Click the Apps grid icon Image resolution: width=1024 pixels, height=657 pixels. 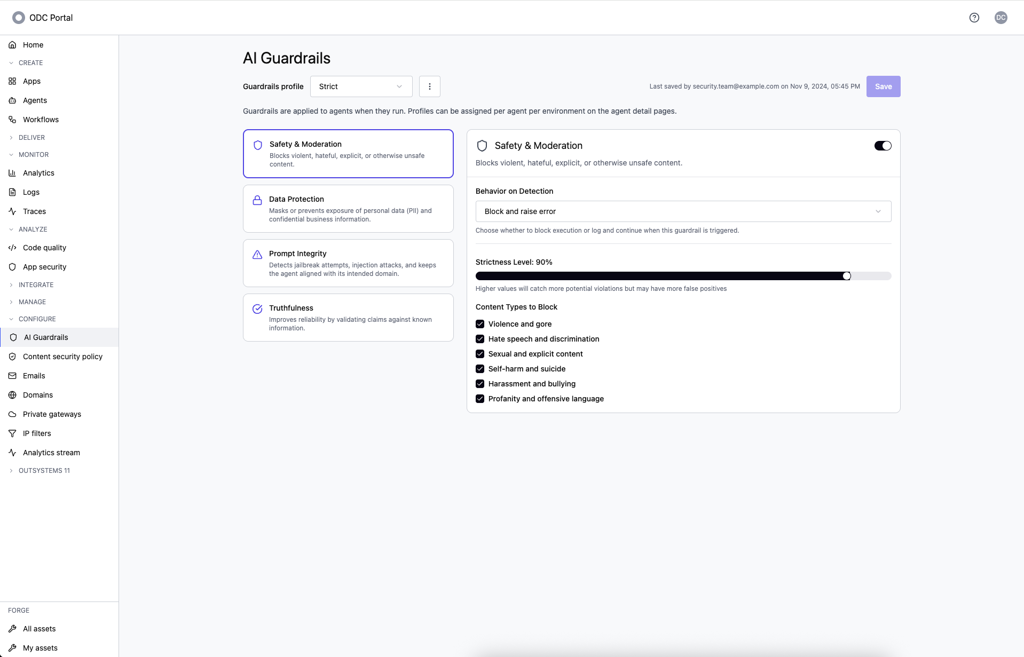click(12, 81)
